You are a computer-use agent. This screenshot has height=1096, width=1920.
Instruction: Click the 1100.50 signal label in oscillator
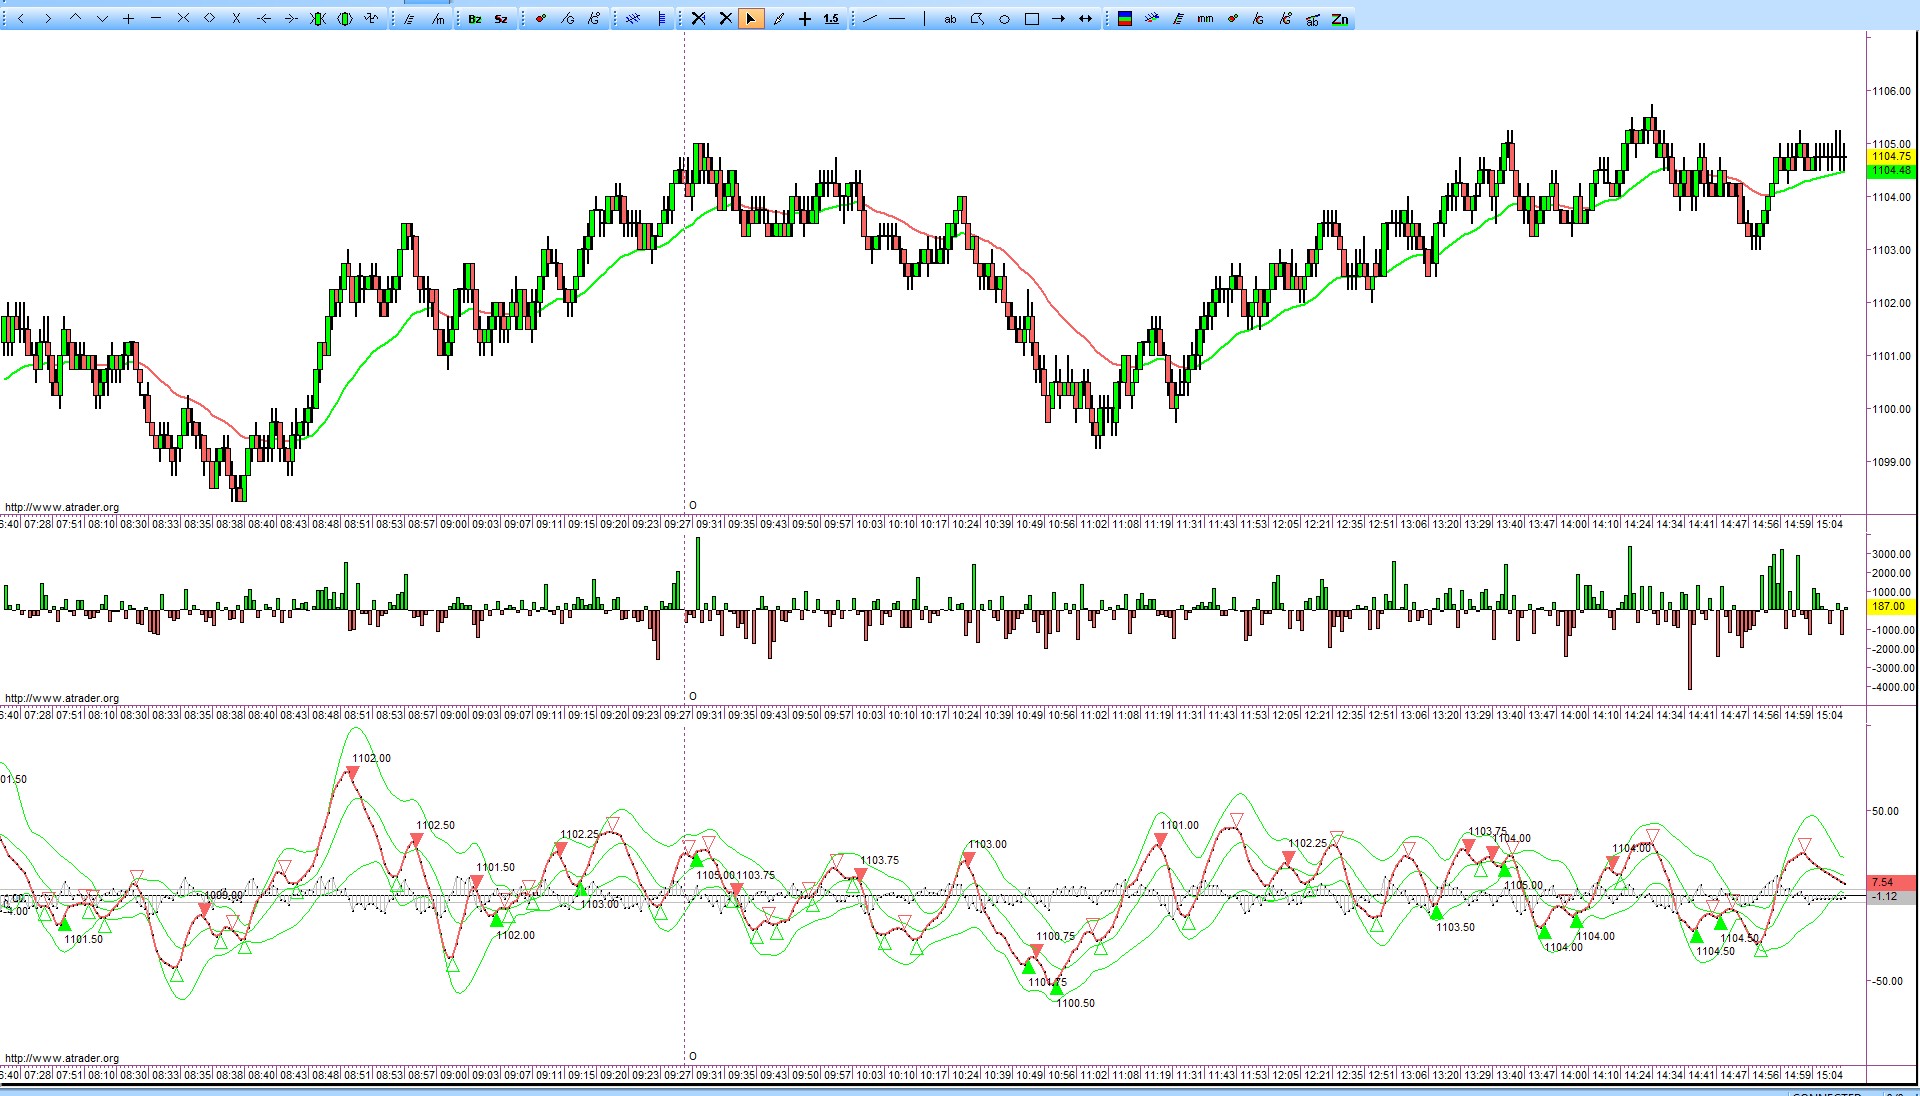(1075, 1003)
